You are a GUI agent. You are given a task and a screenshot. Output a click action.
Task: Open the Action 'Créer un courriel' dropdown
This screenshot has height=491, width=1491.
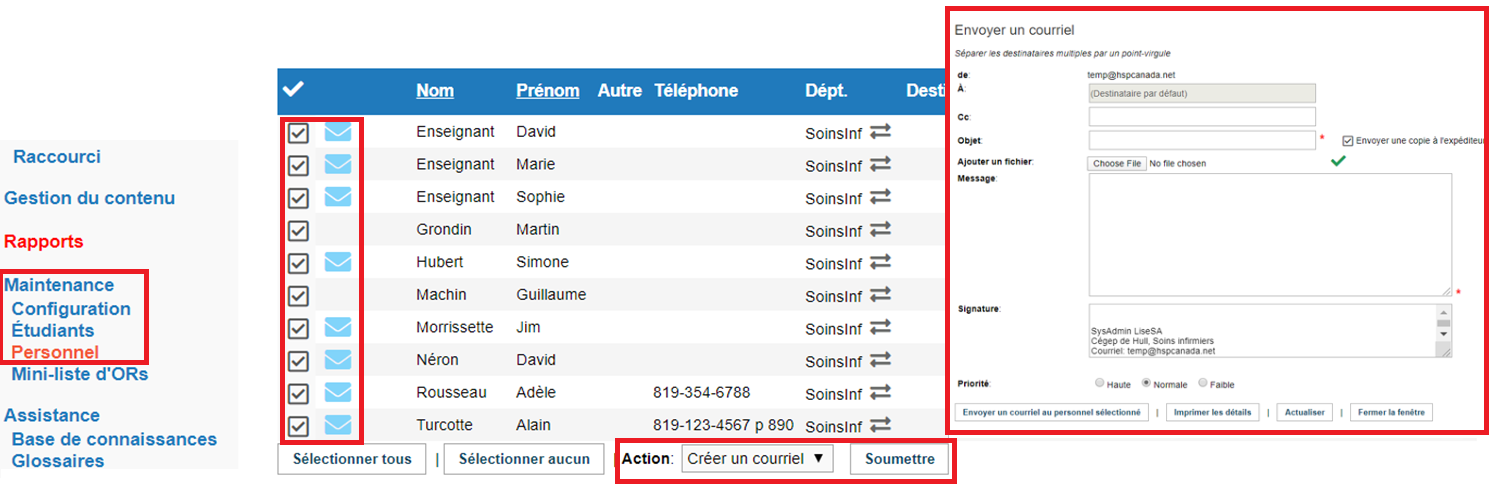(757, 459)
